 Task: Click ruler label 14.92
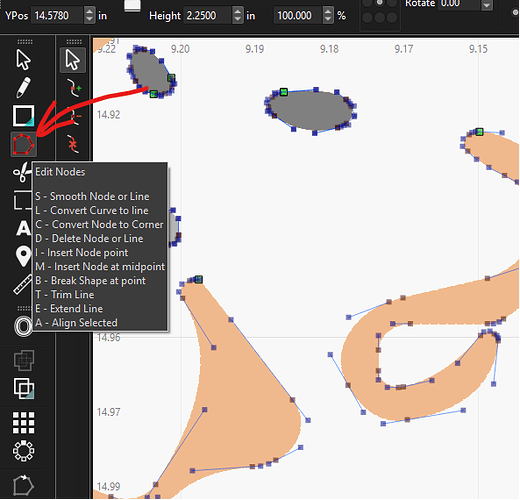[x=109, y=115]
